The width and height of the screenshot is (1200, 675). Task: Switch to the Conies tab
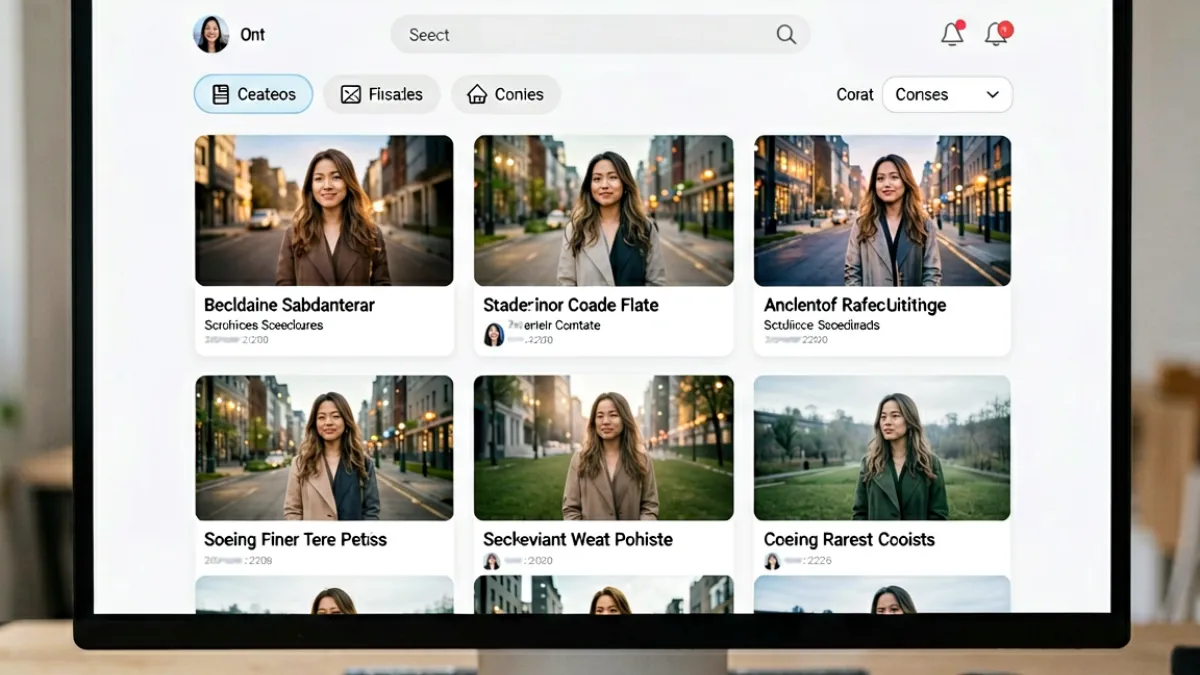pyautogui.click(x=505, y=94)
